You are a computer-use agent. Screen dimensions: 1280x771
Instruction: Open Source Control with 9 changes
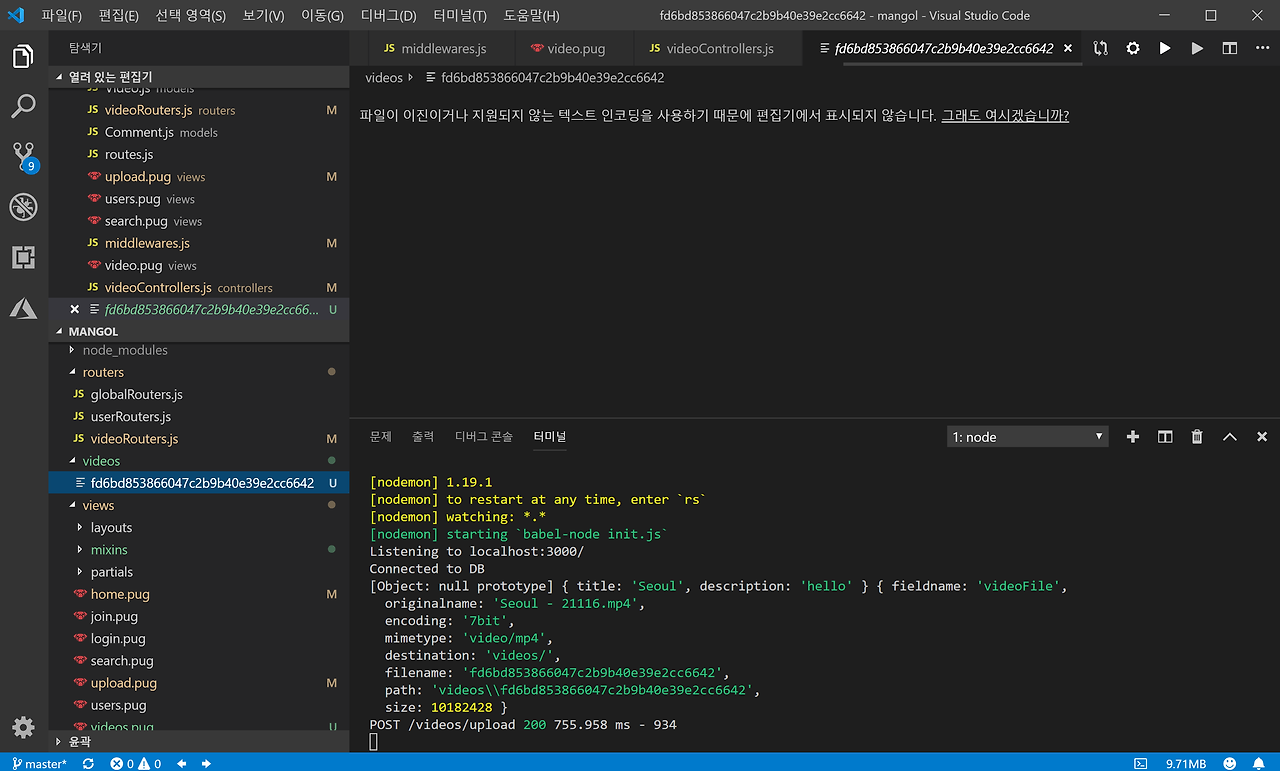[x=23, y=156]
